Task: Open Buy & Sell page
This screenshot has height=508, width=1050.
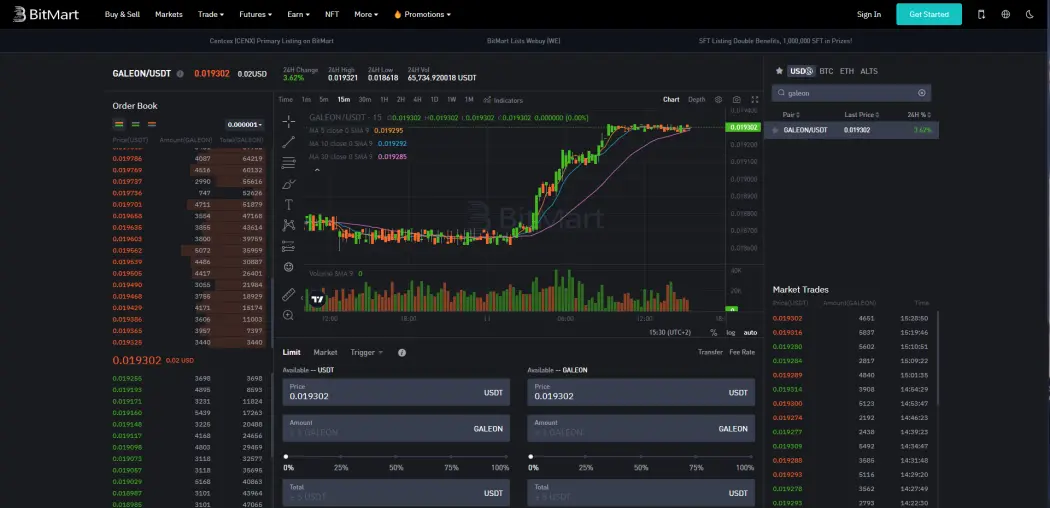Action: (123, 14)
